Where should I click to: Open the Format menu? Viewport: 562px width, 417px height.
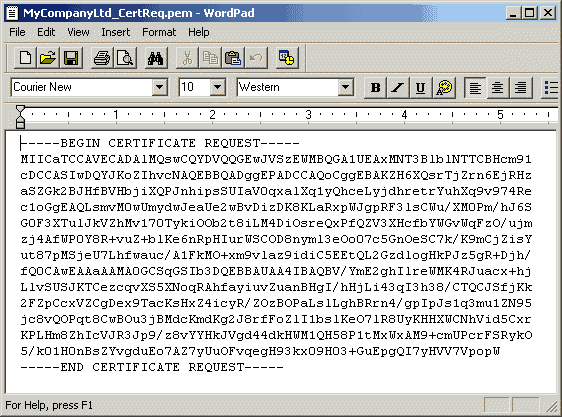coord(159,32)
